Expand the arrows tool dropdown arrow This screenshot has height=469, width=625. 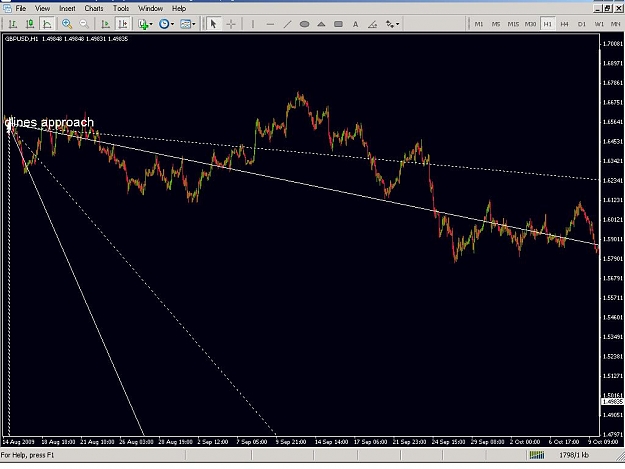click(397, 24)
